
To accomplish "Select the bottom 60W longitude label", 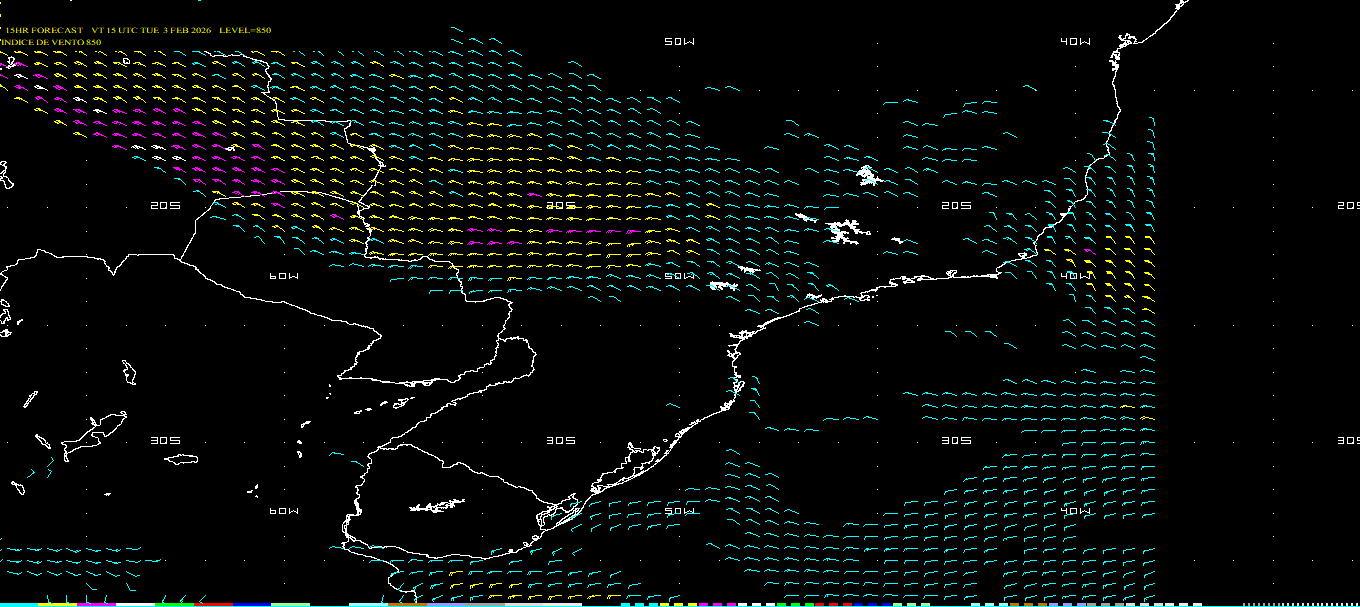I will 284,511.
